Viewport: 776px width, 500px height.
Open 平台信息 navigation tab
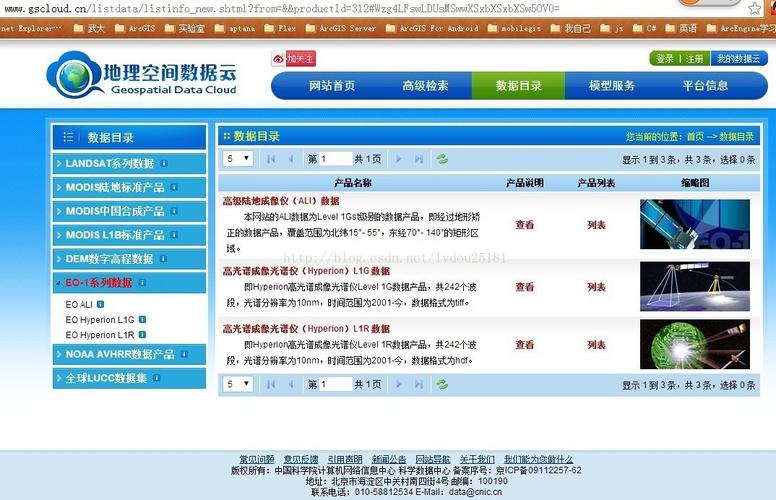click(x=705, y=86)
